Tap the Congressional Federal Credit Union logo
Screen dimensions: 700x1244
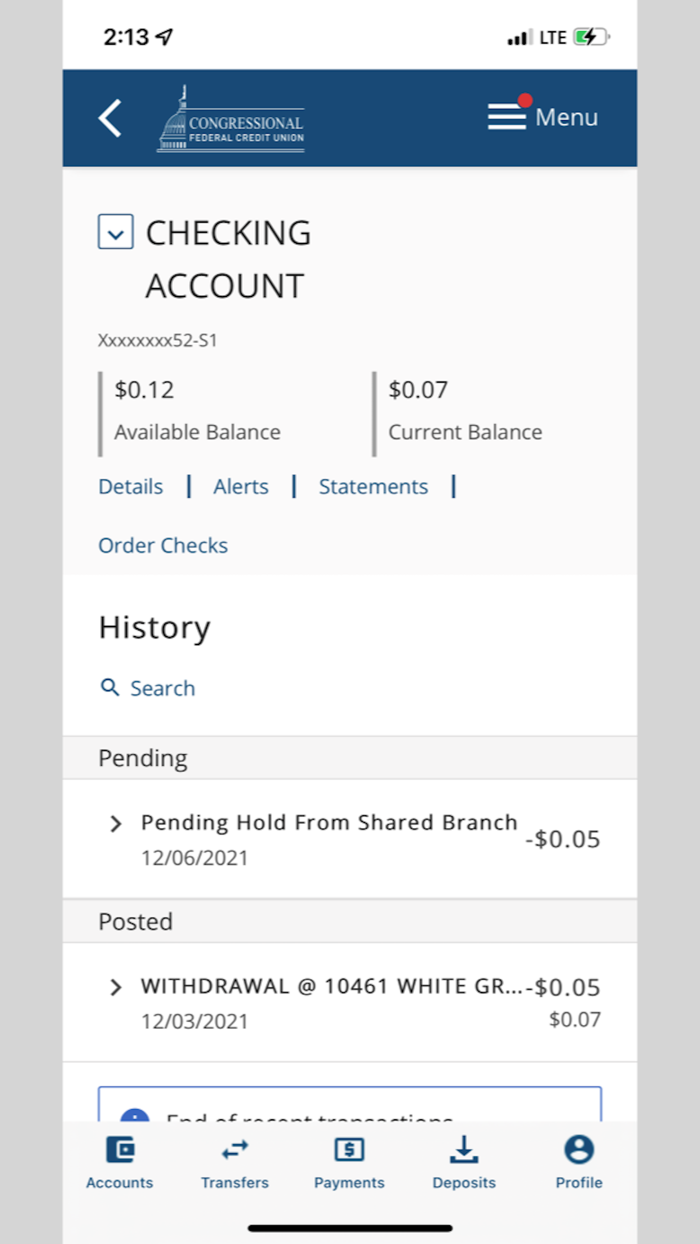click(x=231, y=120)
